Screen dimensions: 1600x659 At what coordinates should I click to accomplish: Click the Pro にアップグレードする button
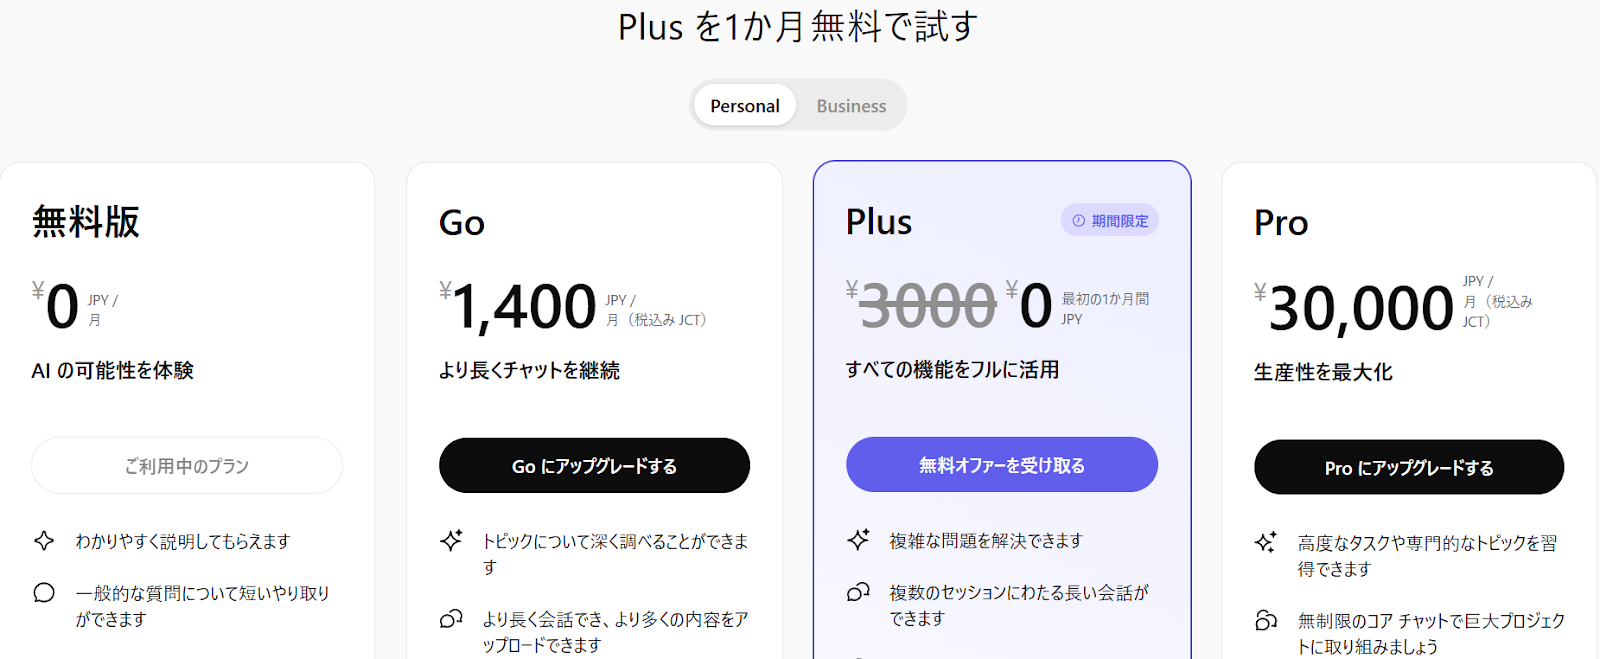pos(1408,468)
